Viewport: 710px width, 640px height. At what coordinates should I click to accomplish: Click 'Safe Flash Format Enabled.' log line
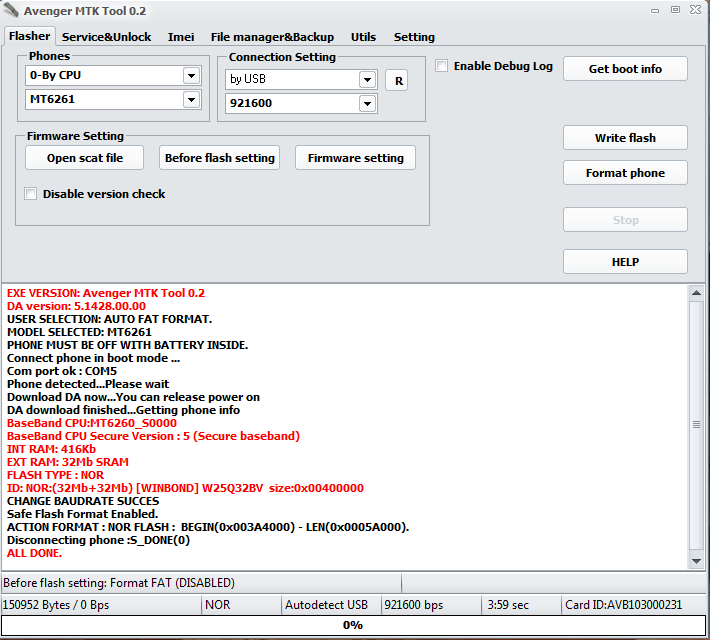[x=82, y=514]
